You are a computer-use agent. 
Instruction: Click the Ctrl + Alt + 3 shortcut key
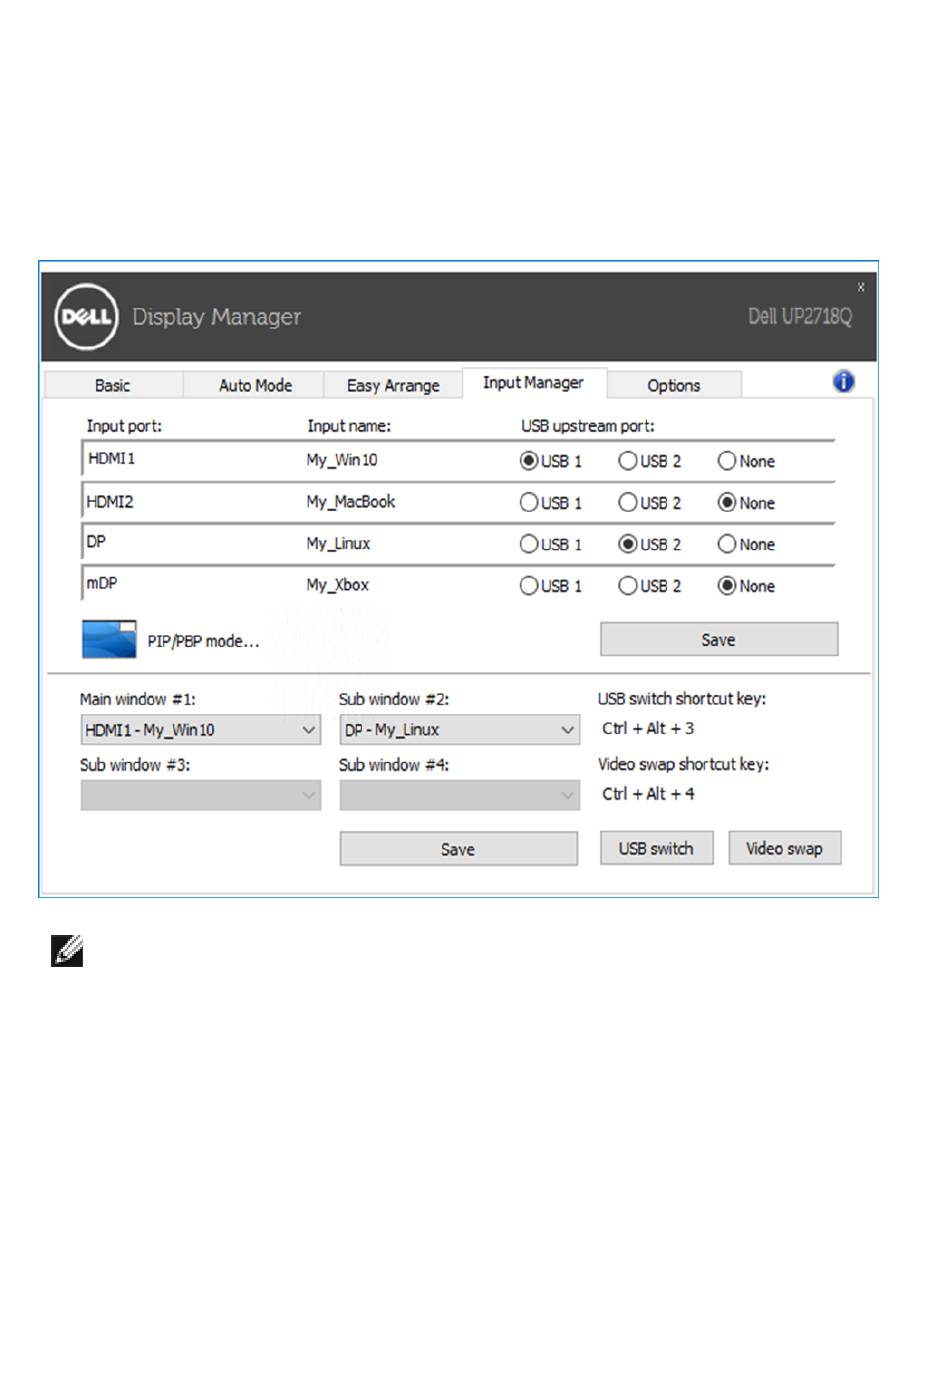click(648, 728)
